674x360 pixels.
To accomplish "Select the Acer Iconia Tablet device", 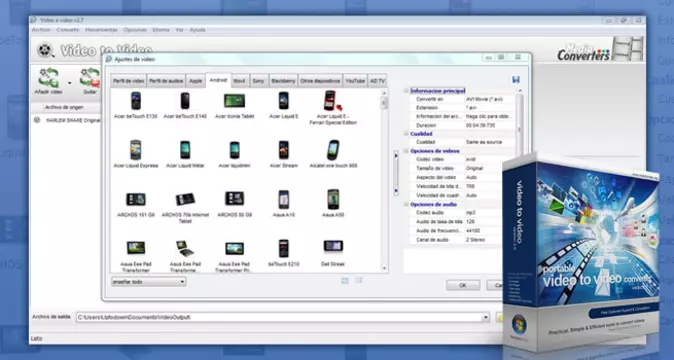I will point(234,105).
